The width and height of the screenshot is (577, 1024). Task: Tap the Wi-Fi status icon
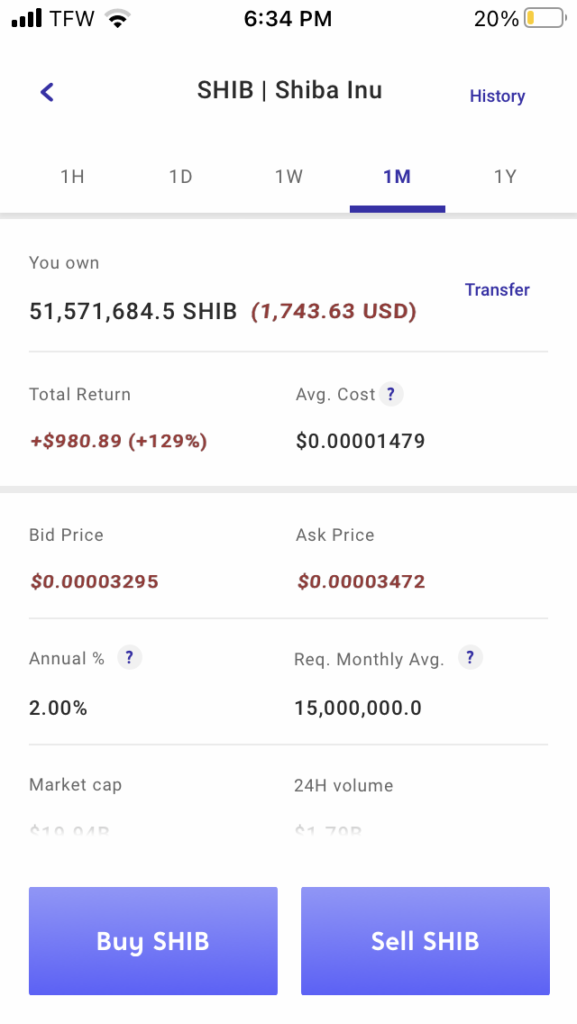point(117,18)
